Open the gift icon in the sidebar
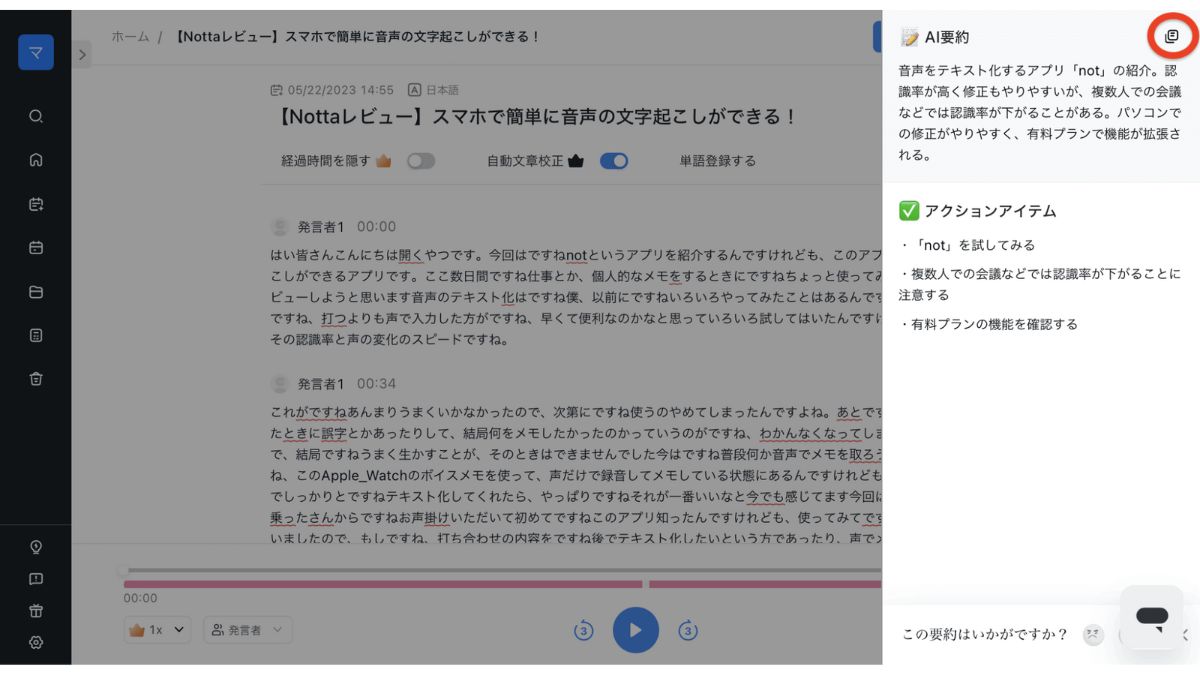 36,611
